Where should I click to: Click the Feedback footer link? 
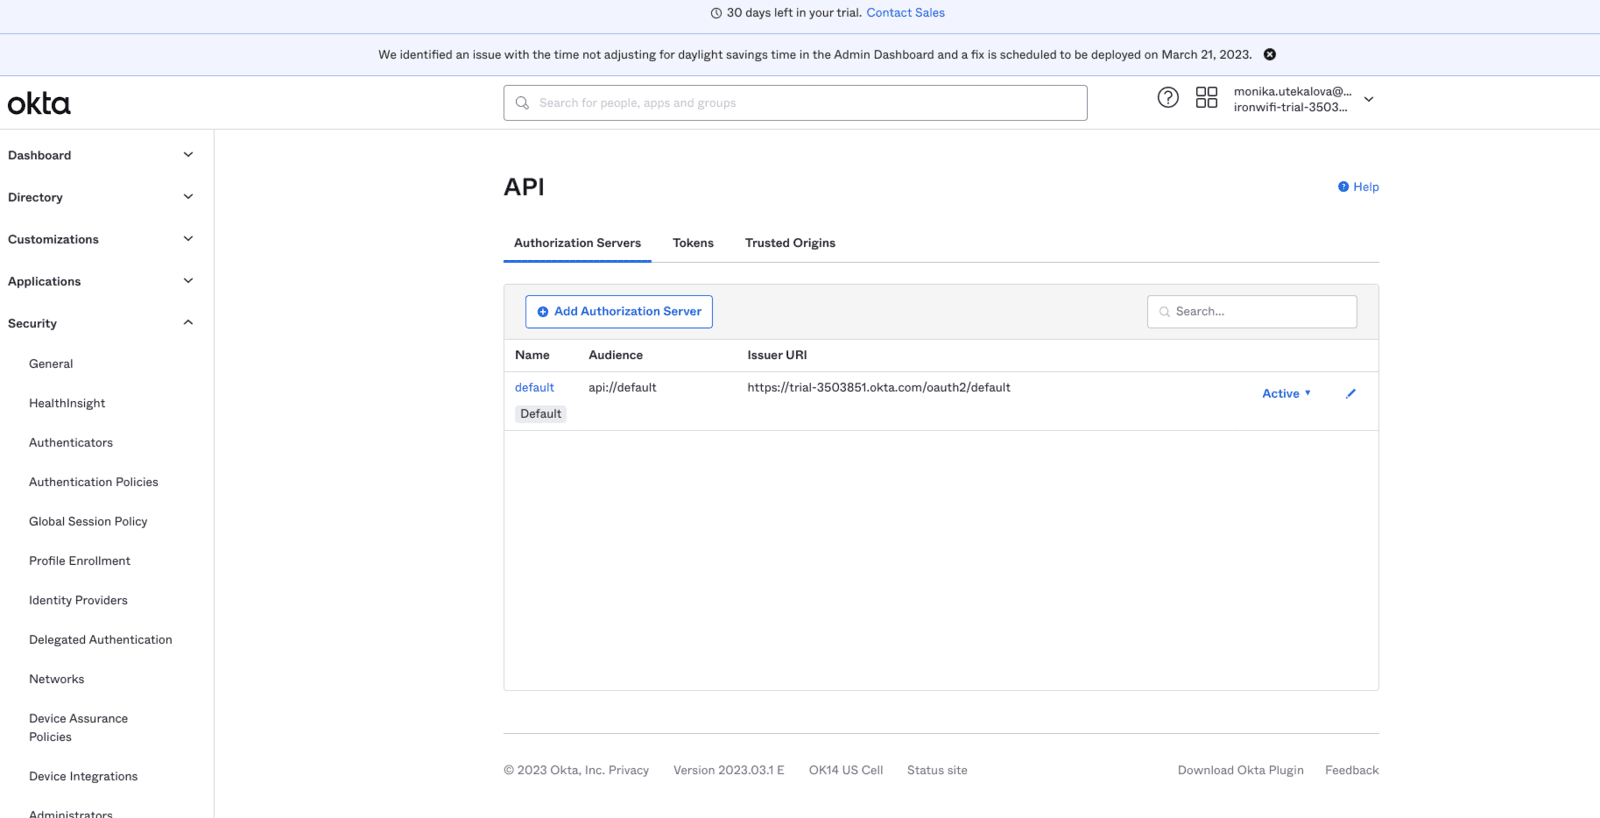point(1352,770)
